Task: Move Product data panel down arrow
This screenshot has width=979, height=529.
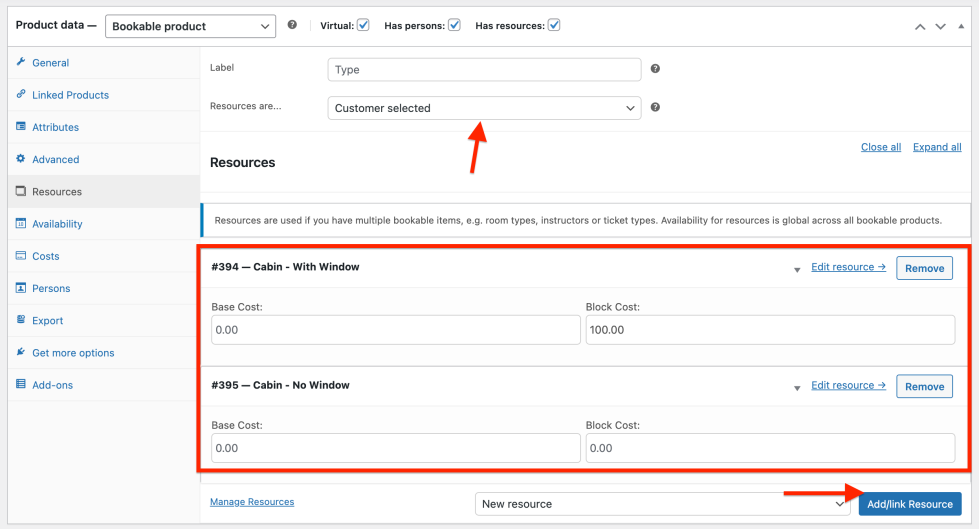Action: [940, 26]
